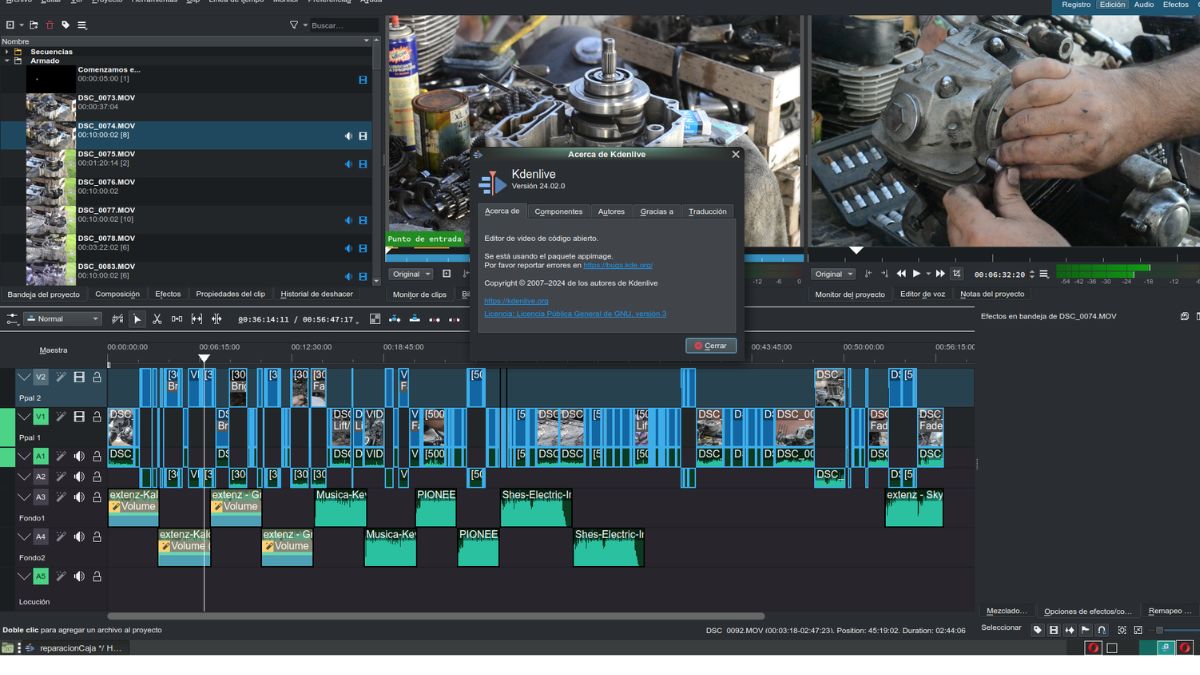Open the project monitor hamburger options icon
Screen dimensions: 1200x675
(x=1044, y=274)
